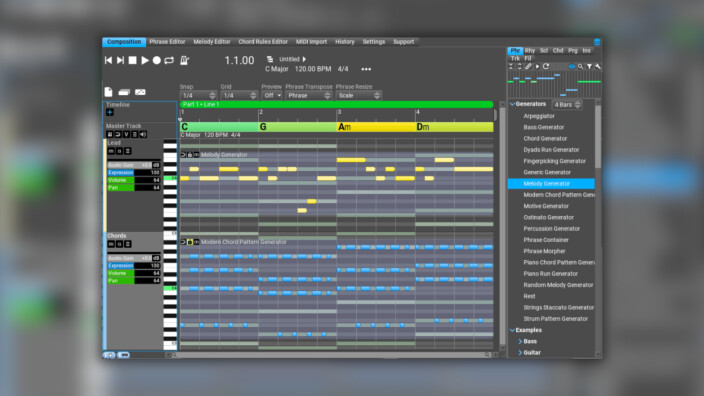Play the preview in the browser toolbar

(x=537, y=66)
